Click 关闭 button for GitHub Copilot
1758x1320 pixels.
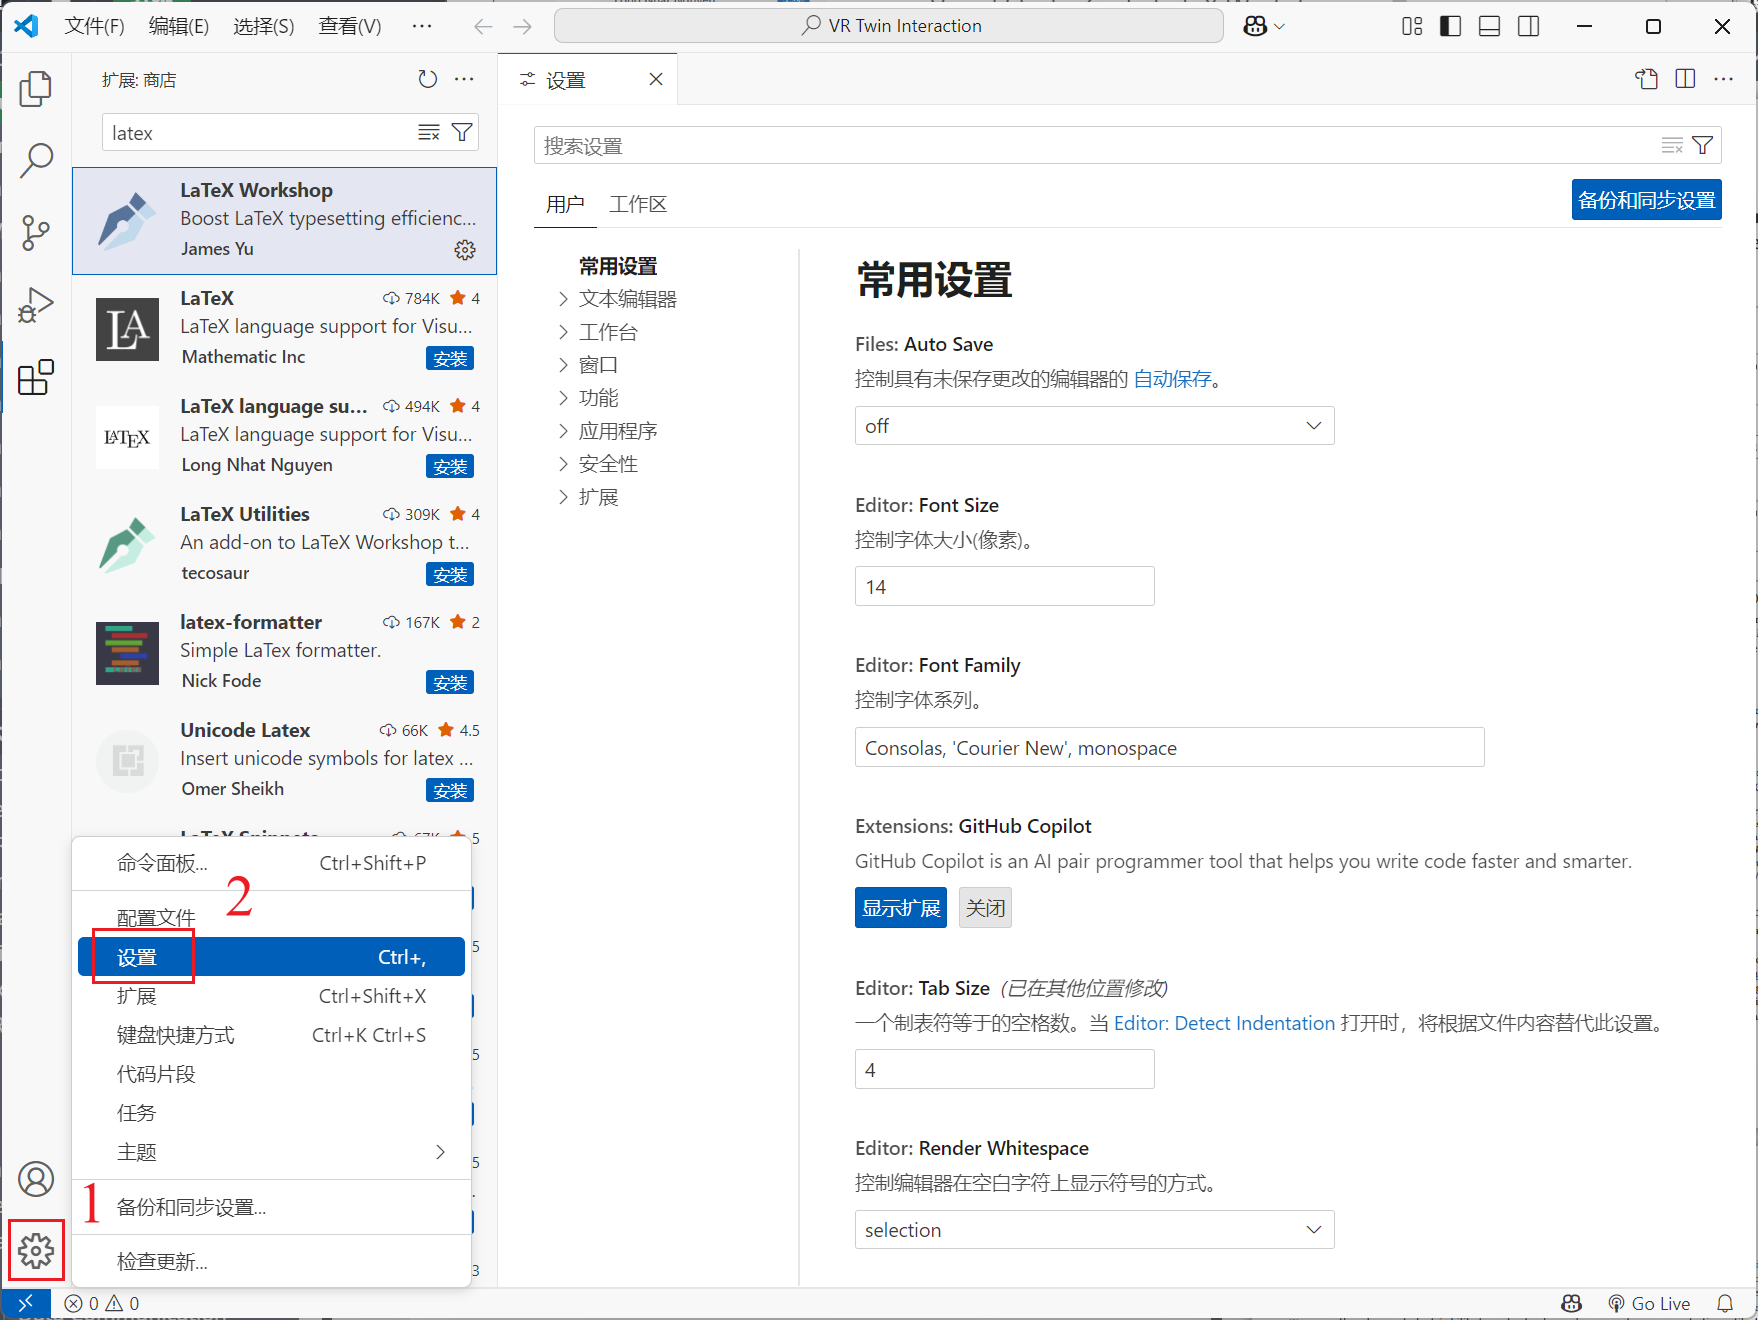(x=985, y=908)
